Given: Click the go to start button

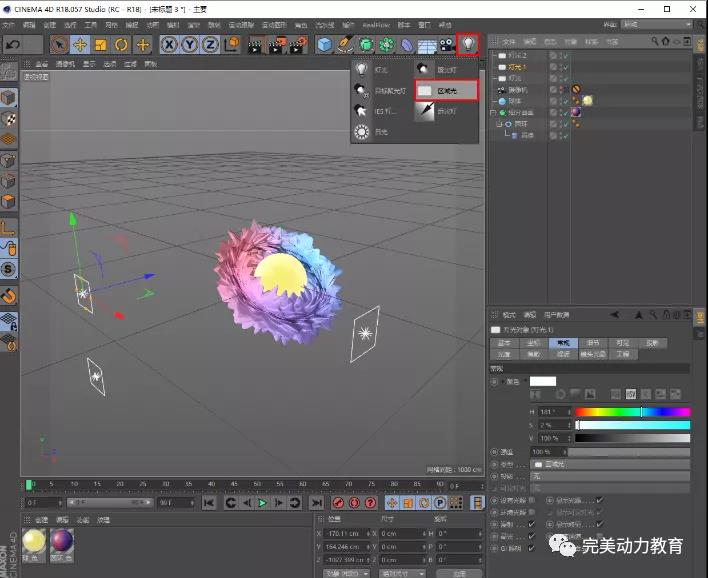Looking at the screenshot, I should pos(208,503).
